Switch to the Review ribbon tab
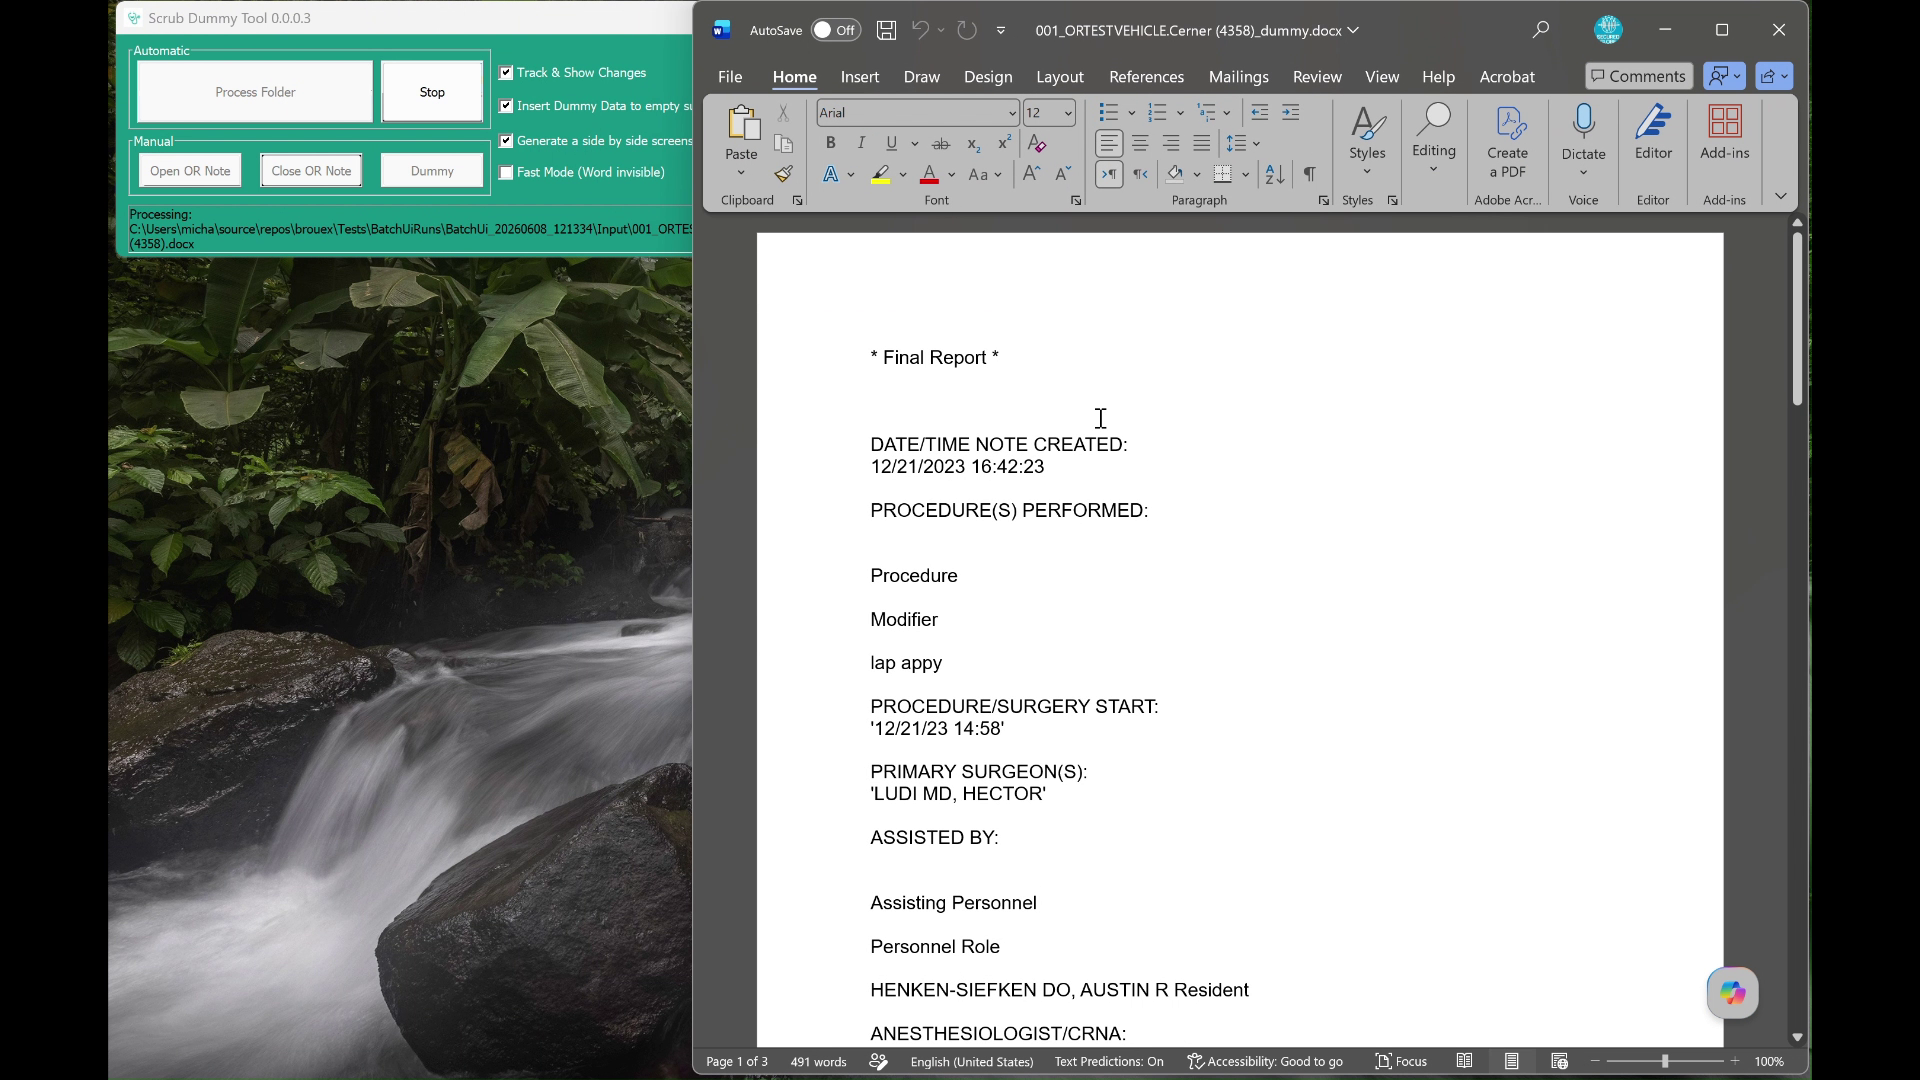Viewport: 1920px width, 1080px height. click(x=1316, y=77)
